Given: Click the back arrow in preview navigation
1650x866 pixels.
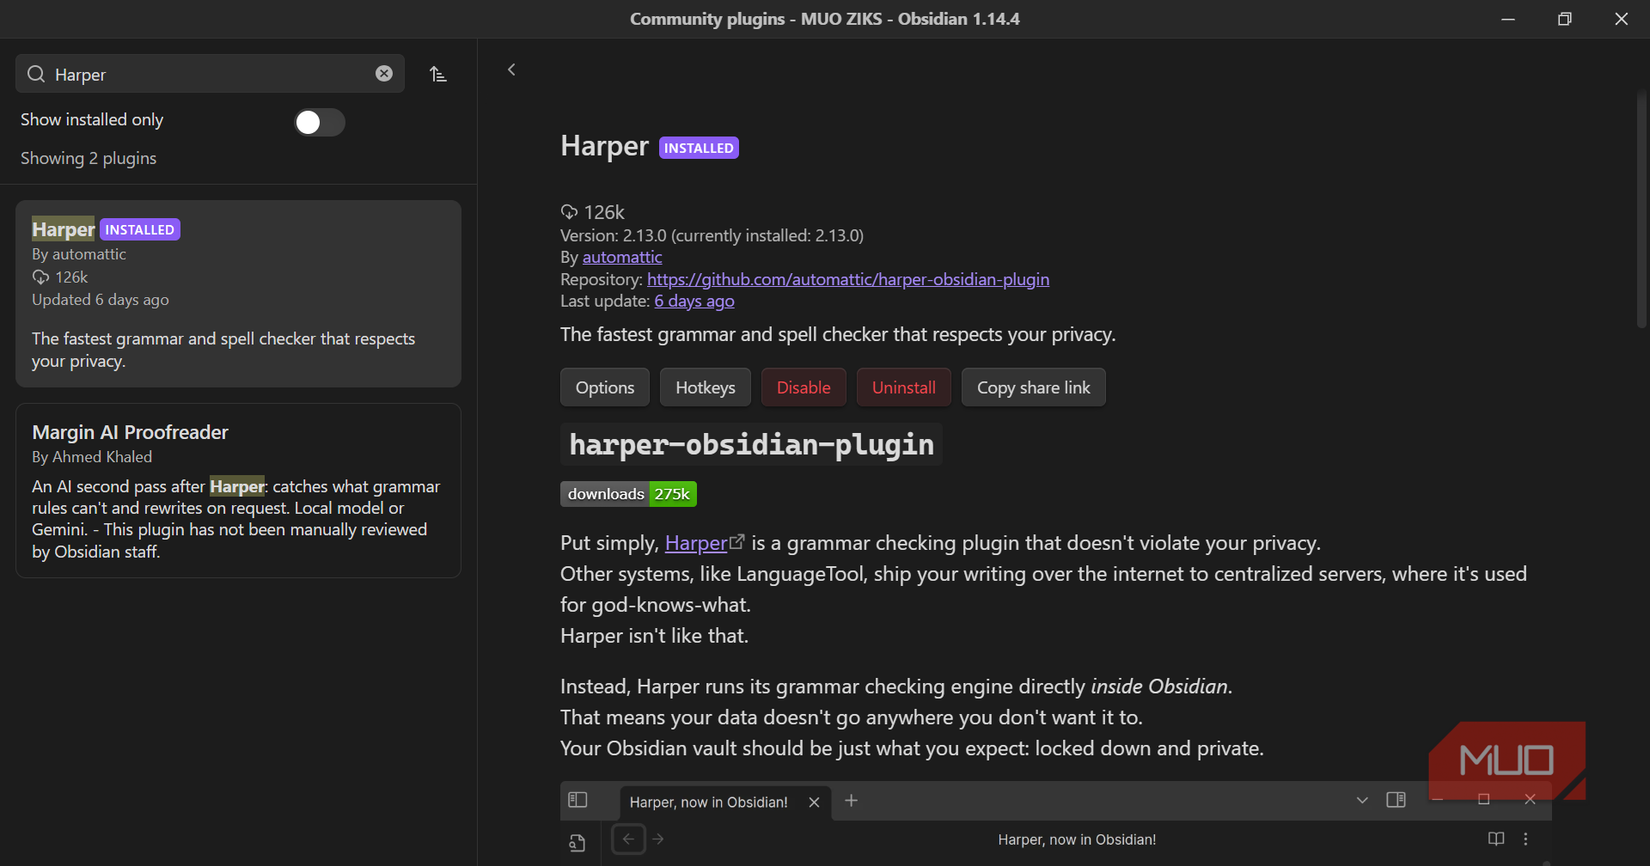Looking at the screenshot, I should (628, 839).
